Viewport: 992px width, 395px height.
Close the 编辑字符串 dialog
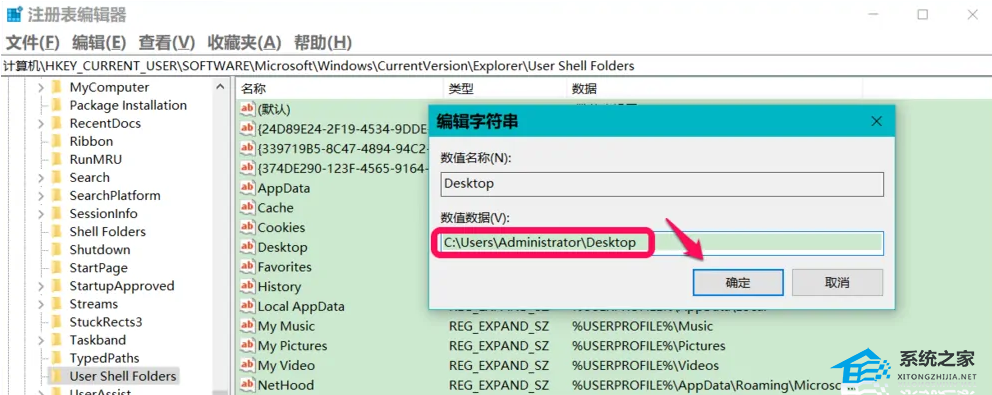[876, 121]
